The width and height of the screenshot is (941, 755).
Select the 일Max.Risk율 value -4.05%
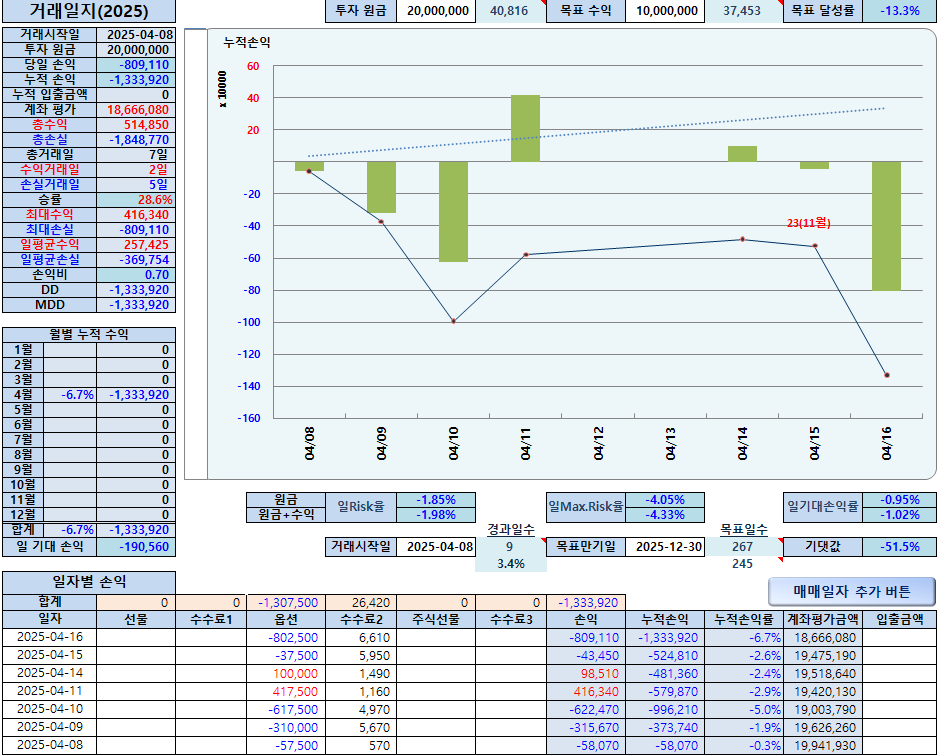(665, 500)
